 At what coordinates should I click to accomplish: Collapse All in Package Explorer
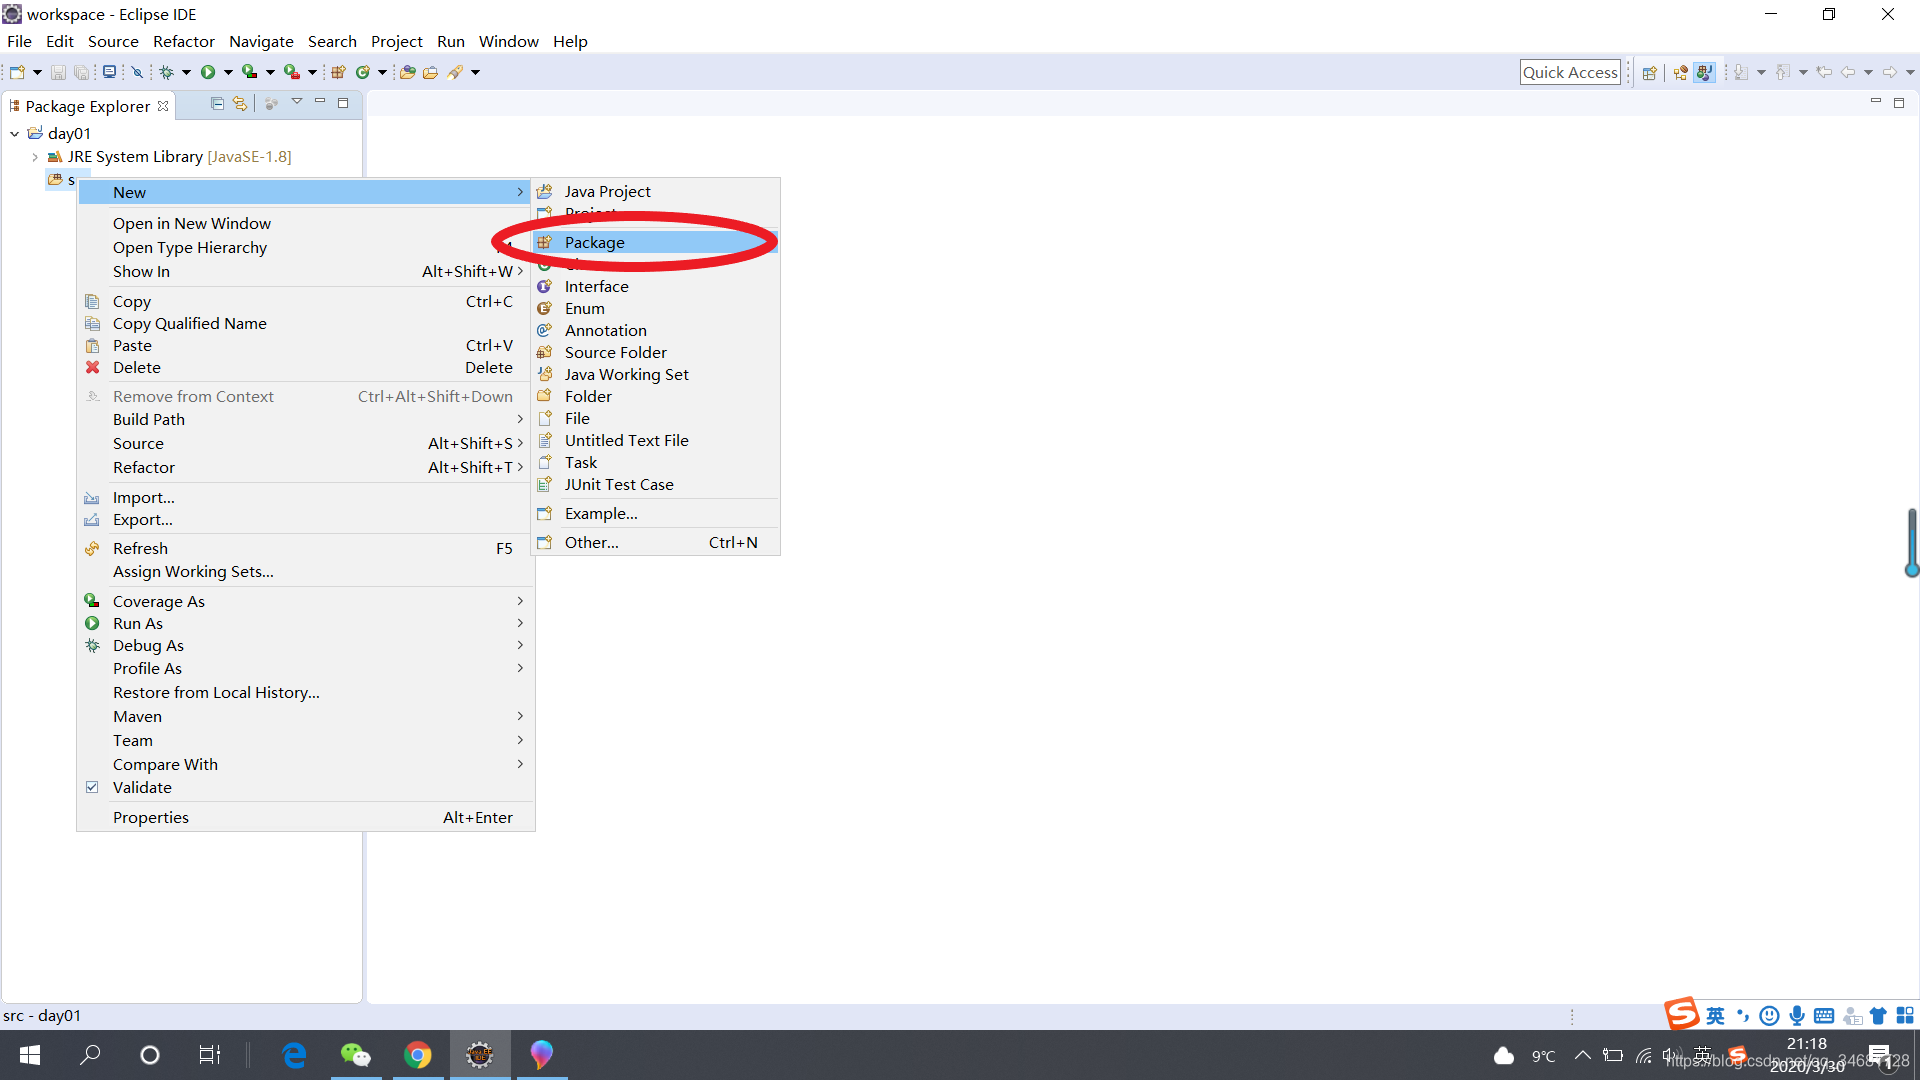[x=217, y=103]
